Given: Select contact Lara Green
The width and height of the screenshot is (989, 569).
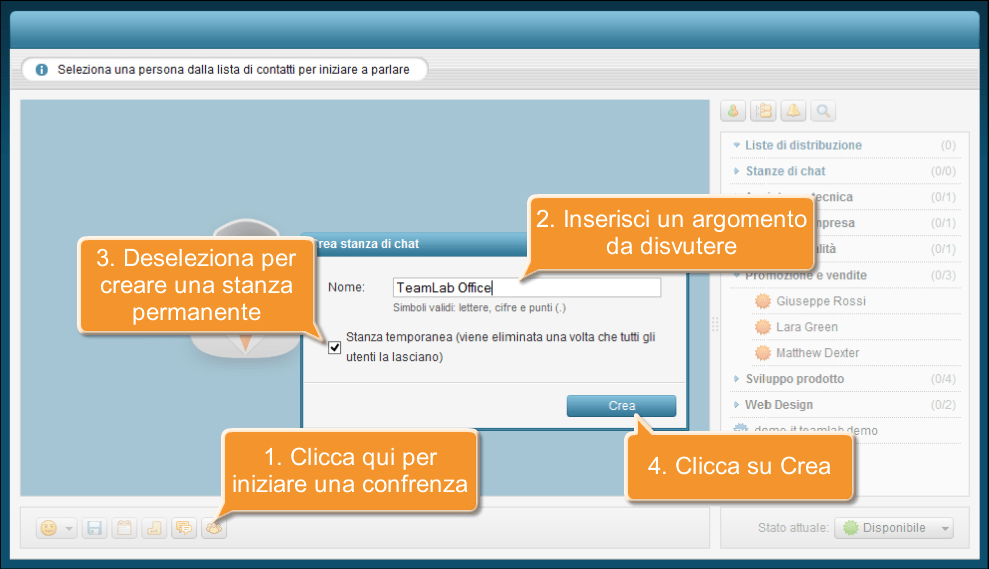Looking at the screenshot, I should pyautogui.click(x=807, y=327).
